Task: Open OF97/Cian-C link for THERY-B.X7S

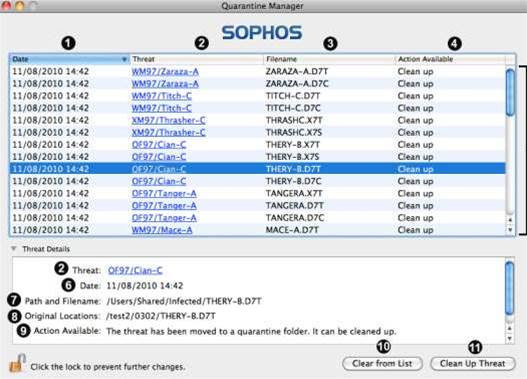Action: [159, 157]
